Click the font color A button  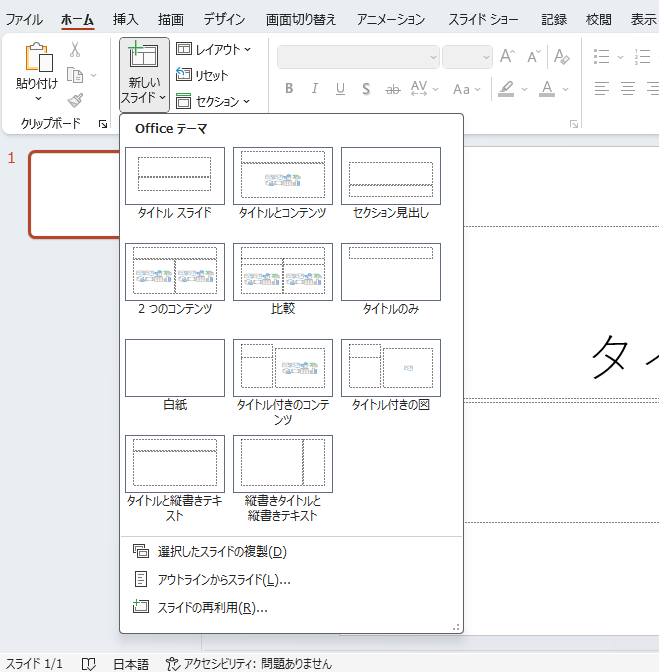pyautogui.click(x=547, y=89)
